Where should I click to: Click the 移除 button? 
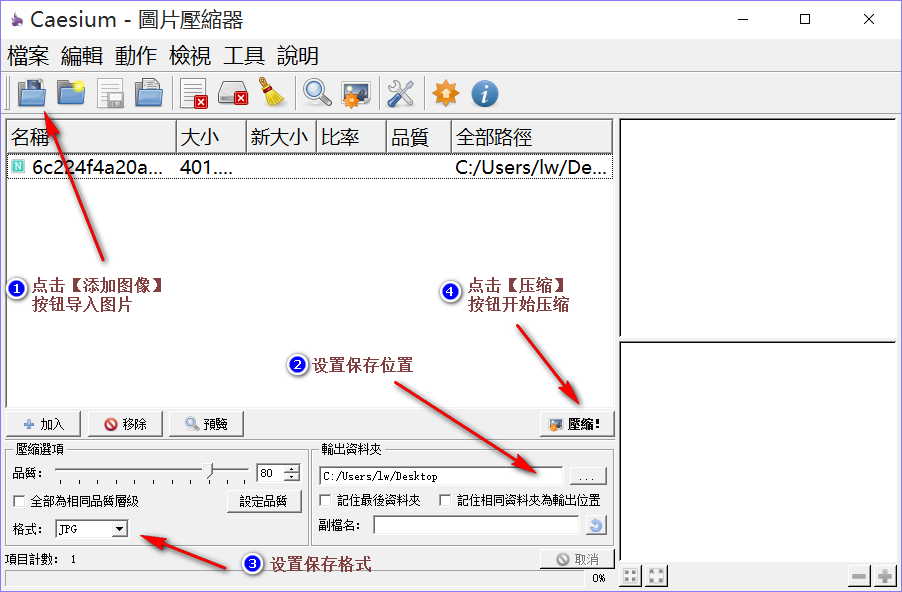[x=125, y=424]
